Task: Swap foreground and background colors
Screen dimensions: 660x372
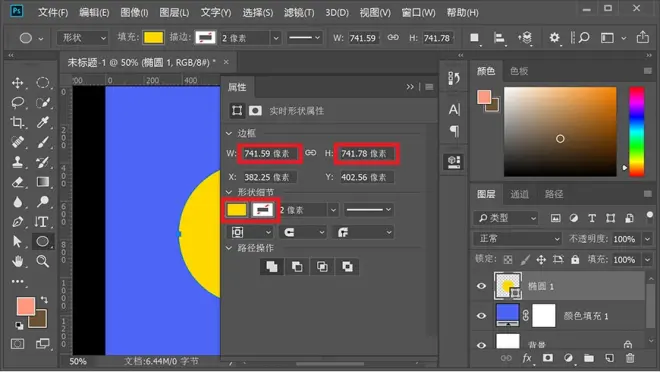Action: [x=44, y=300]
